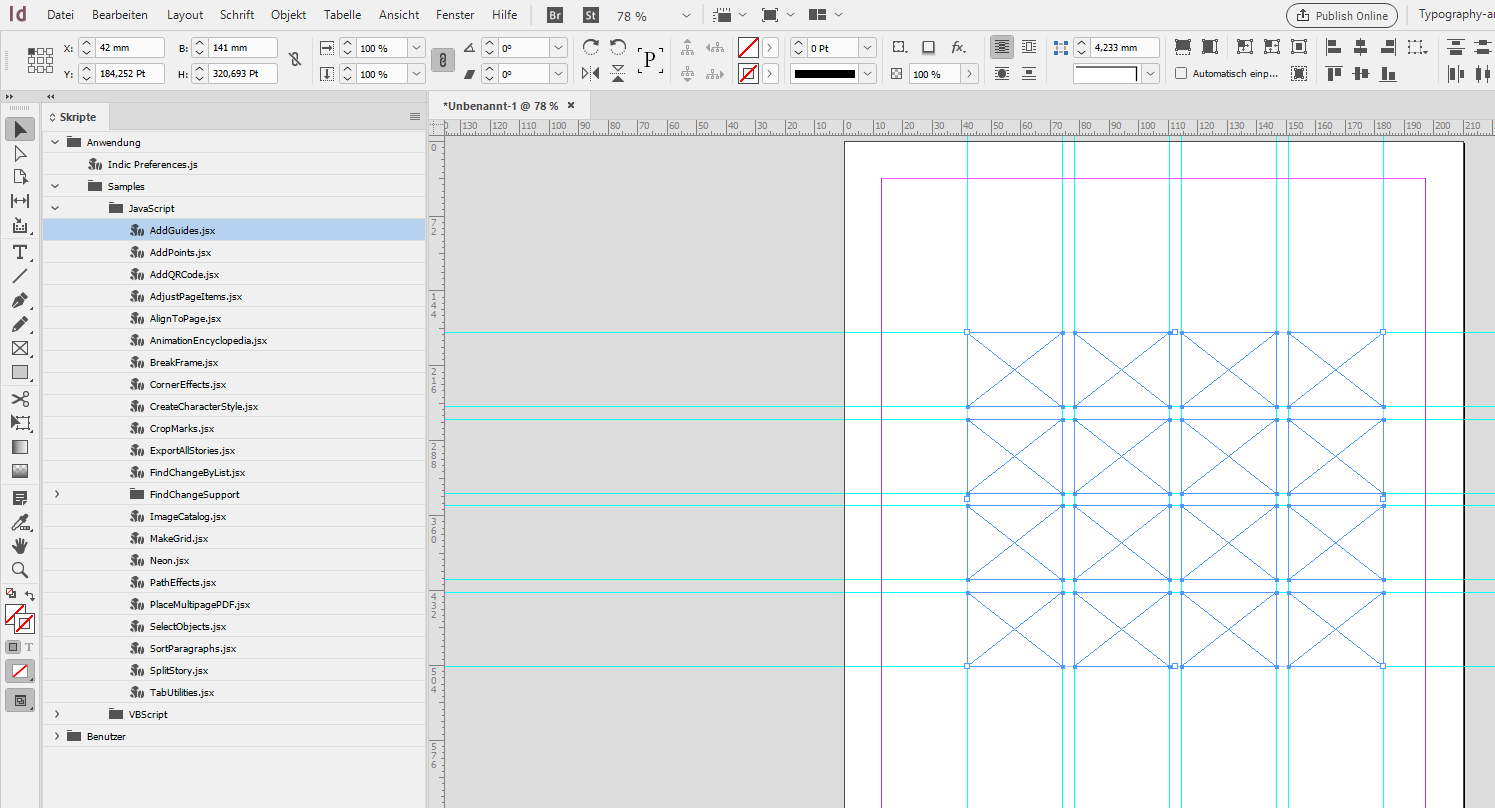Click the Publish Online button

tap(1343, 15)
